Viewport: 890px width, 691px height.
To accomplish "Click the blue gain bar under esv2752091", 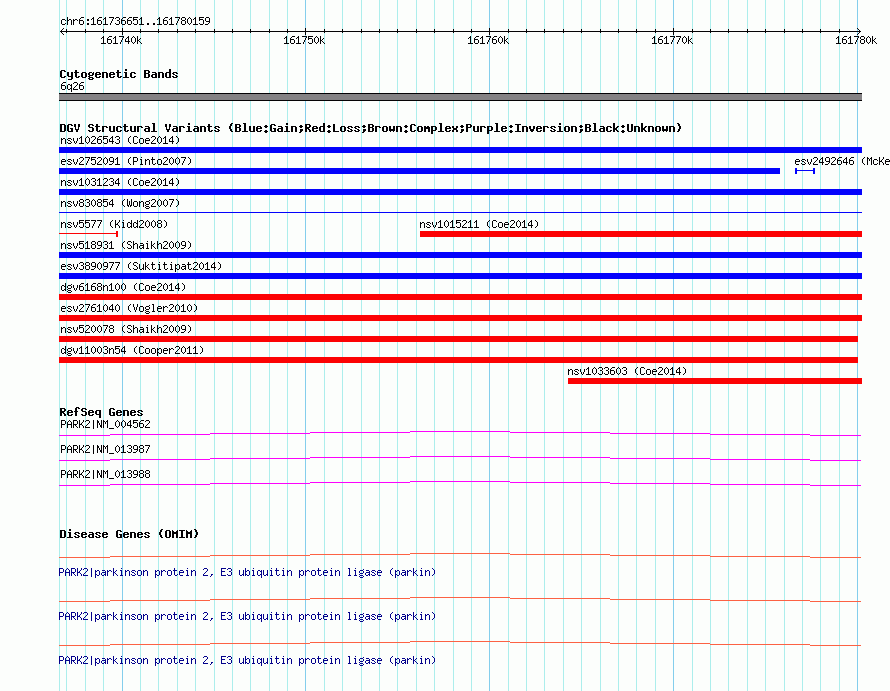I will pos(419,171).
